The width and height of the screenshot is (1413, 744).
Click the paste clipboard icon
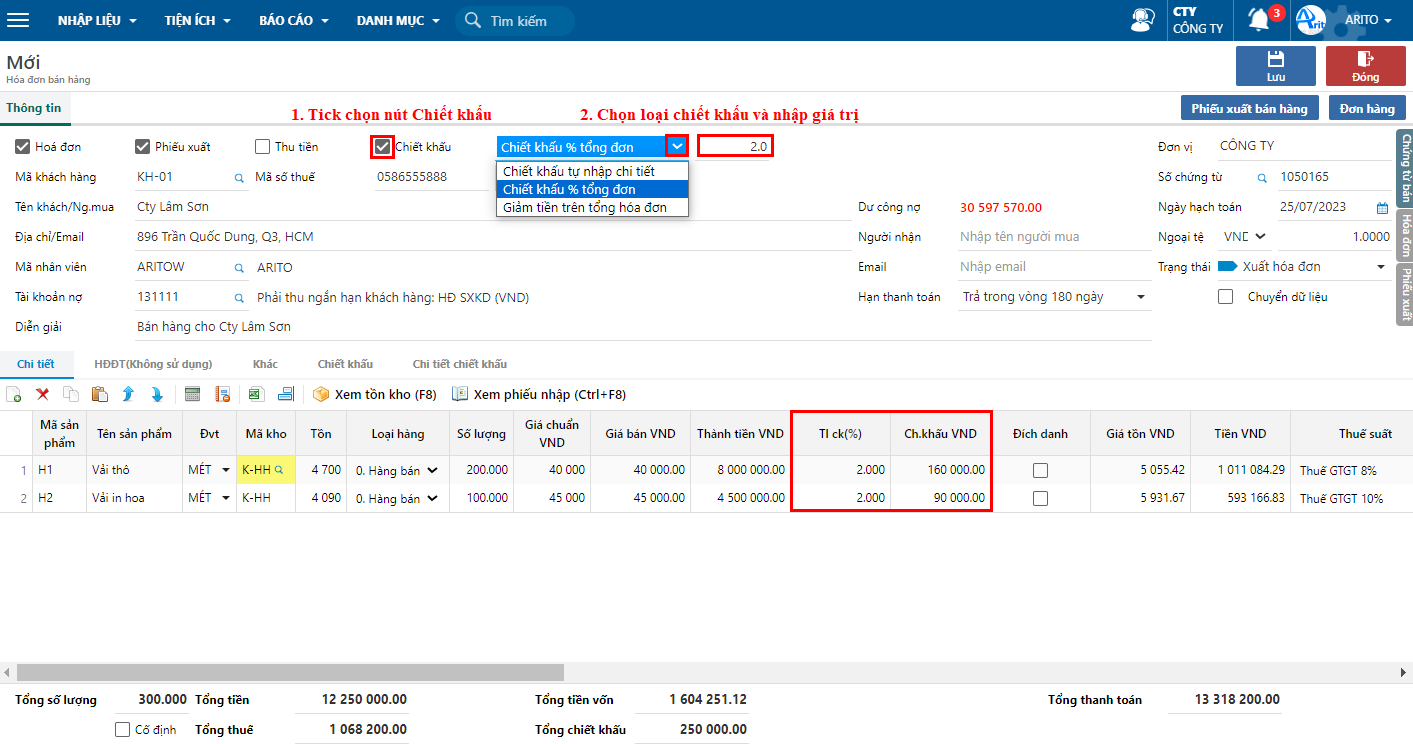tap(99, 394)
